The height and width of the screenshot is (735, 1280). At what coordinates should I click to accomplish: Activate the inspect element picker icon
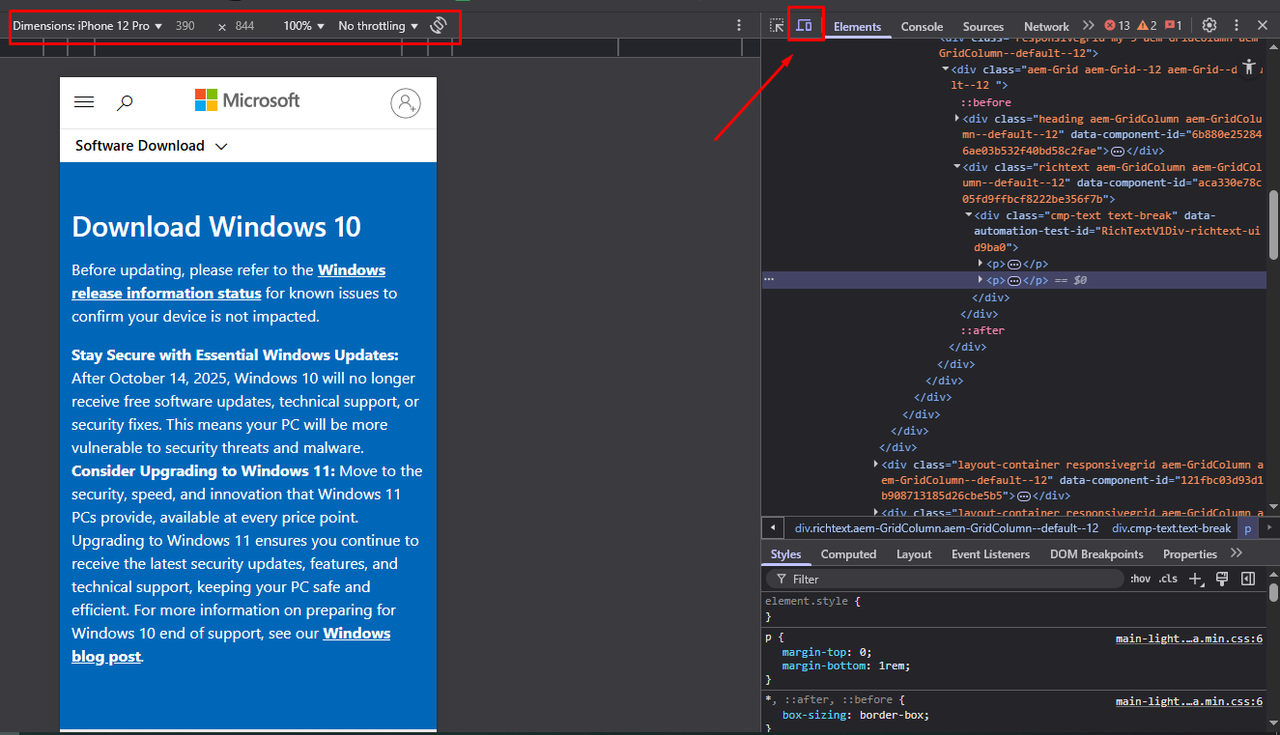pyautogui.click(x=776, y=26)
